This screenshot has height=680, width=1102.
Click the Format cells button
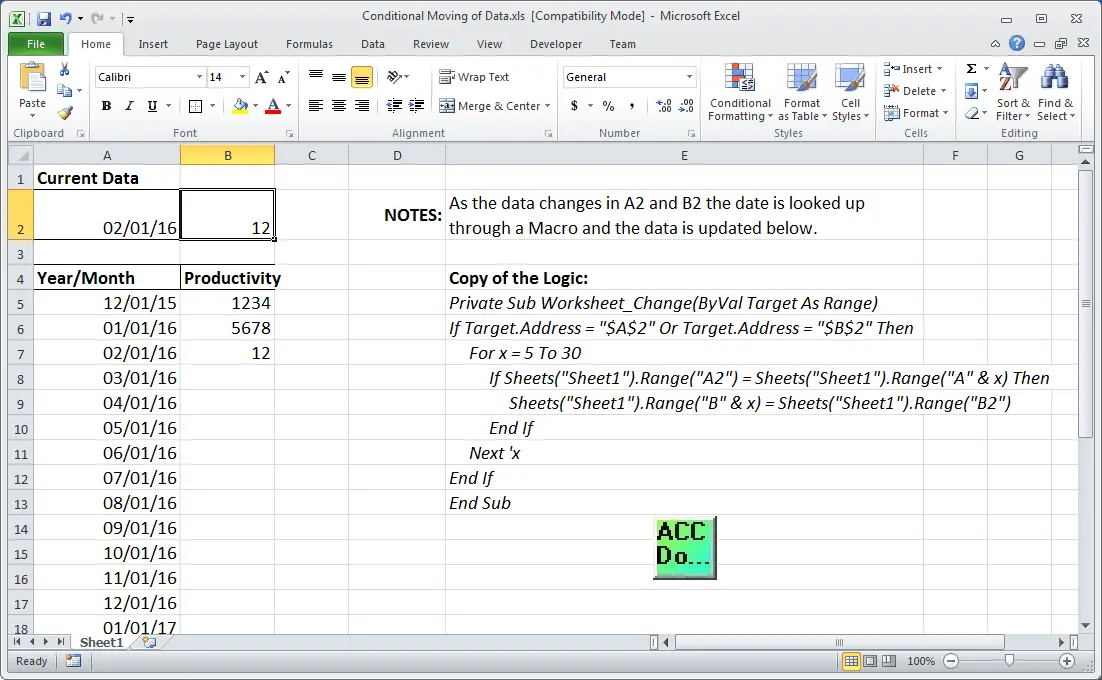pos(916,112)
